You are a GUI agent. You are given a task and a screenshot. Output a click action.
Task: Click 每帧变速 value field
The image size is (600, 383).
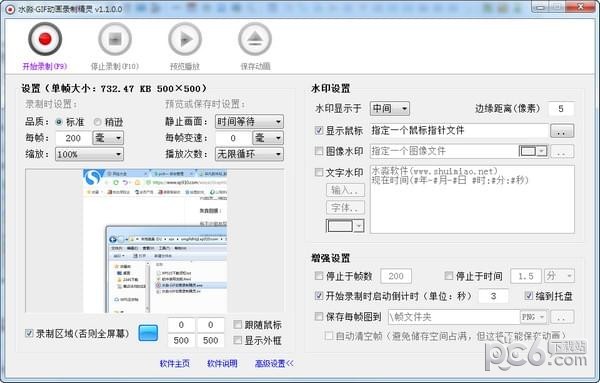233,138
